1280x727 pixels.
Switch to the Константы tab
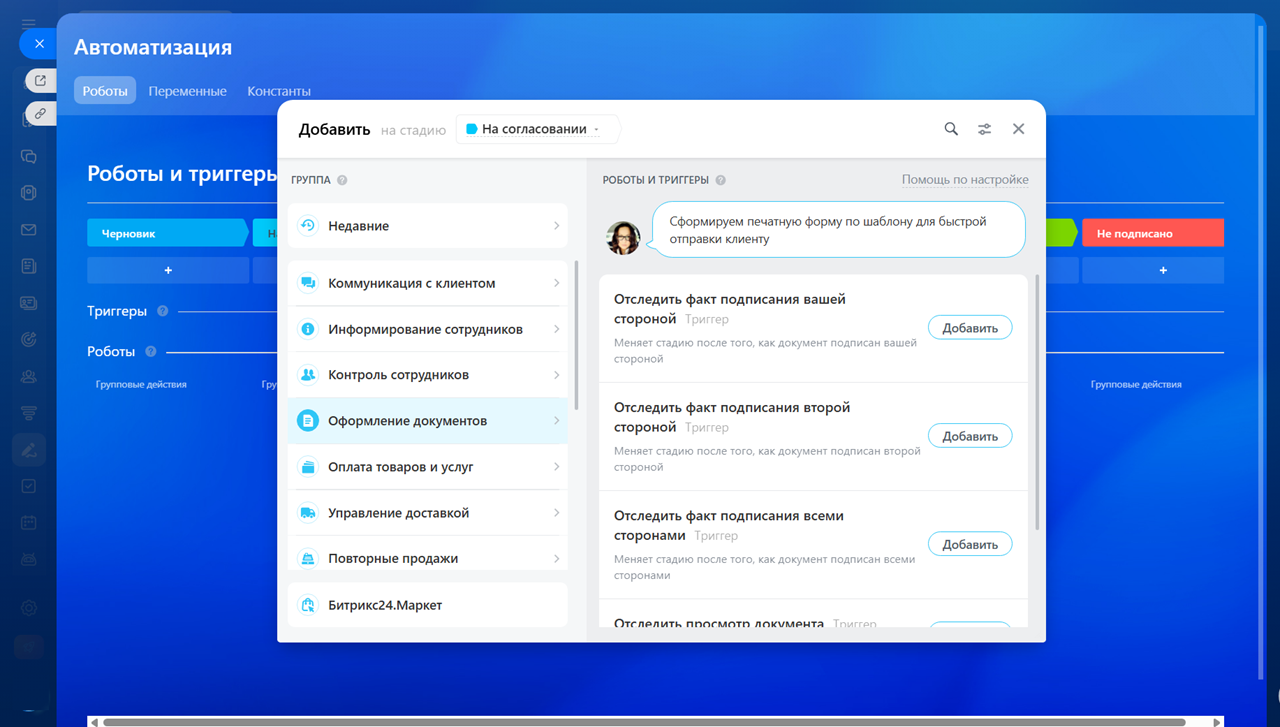(x=279, y=91)
